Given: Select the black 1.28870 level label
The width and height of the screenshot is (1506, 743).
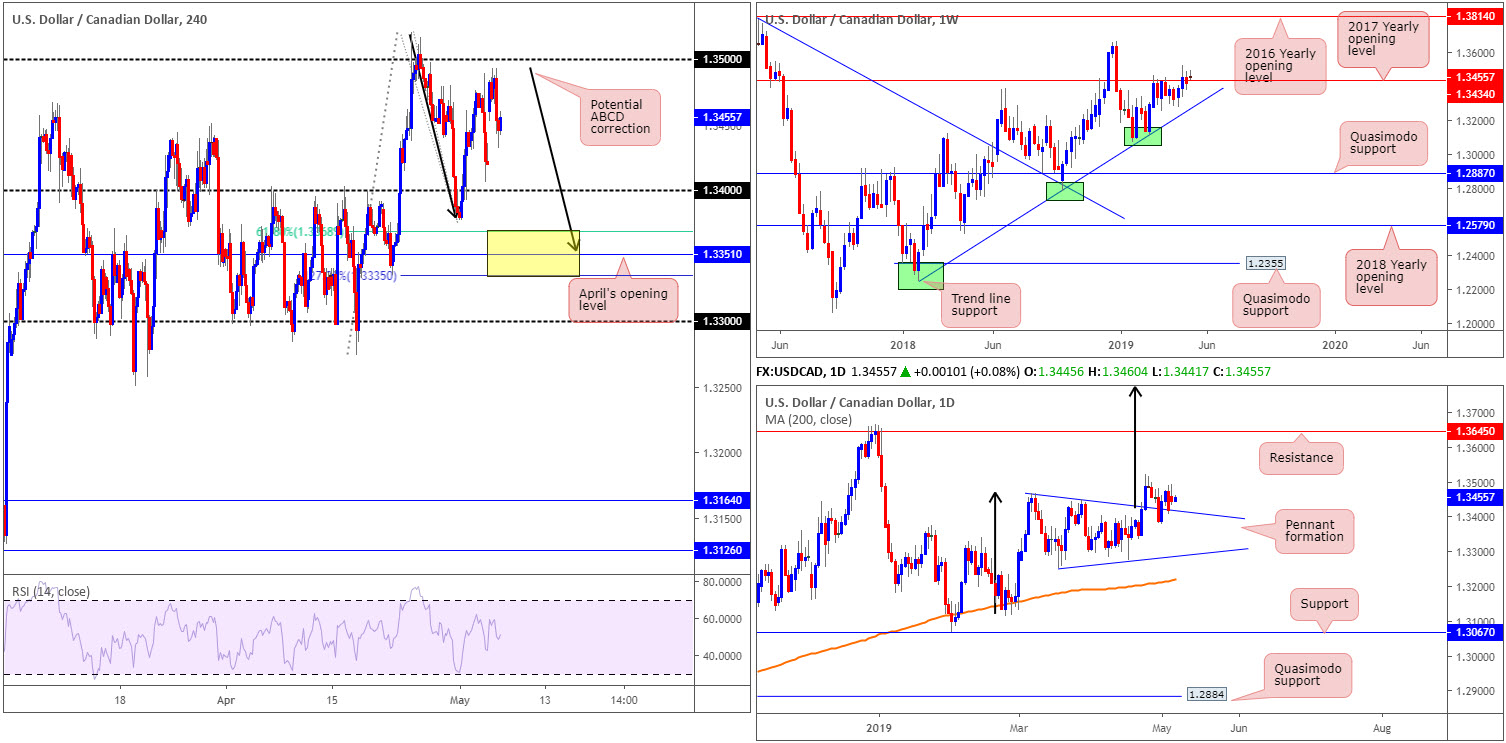Looking at the screenshot, I should point(1475,173).
